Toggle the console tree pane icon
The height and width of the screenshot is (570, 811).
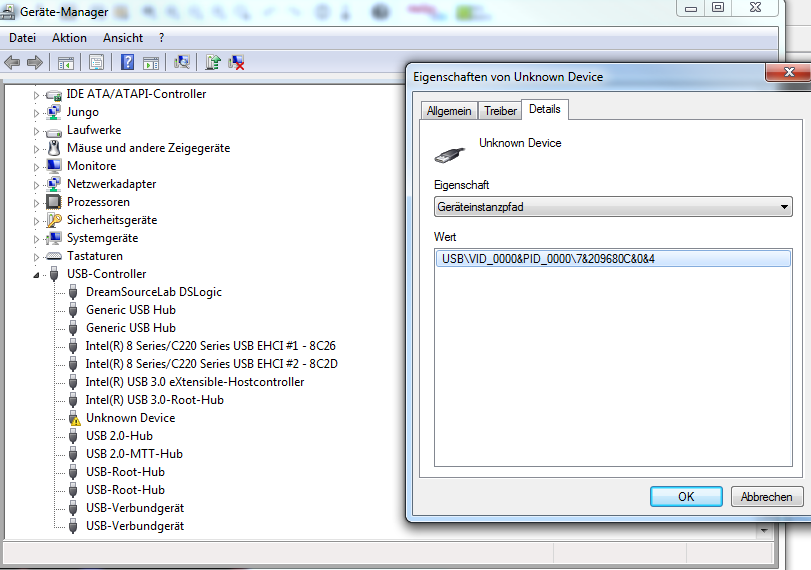[66, 63]
